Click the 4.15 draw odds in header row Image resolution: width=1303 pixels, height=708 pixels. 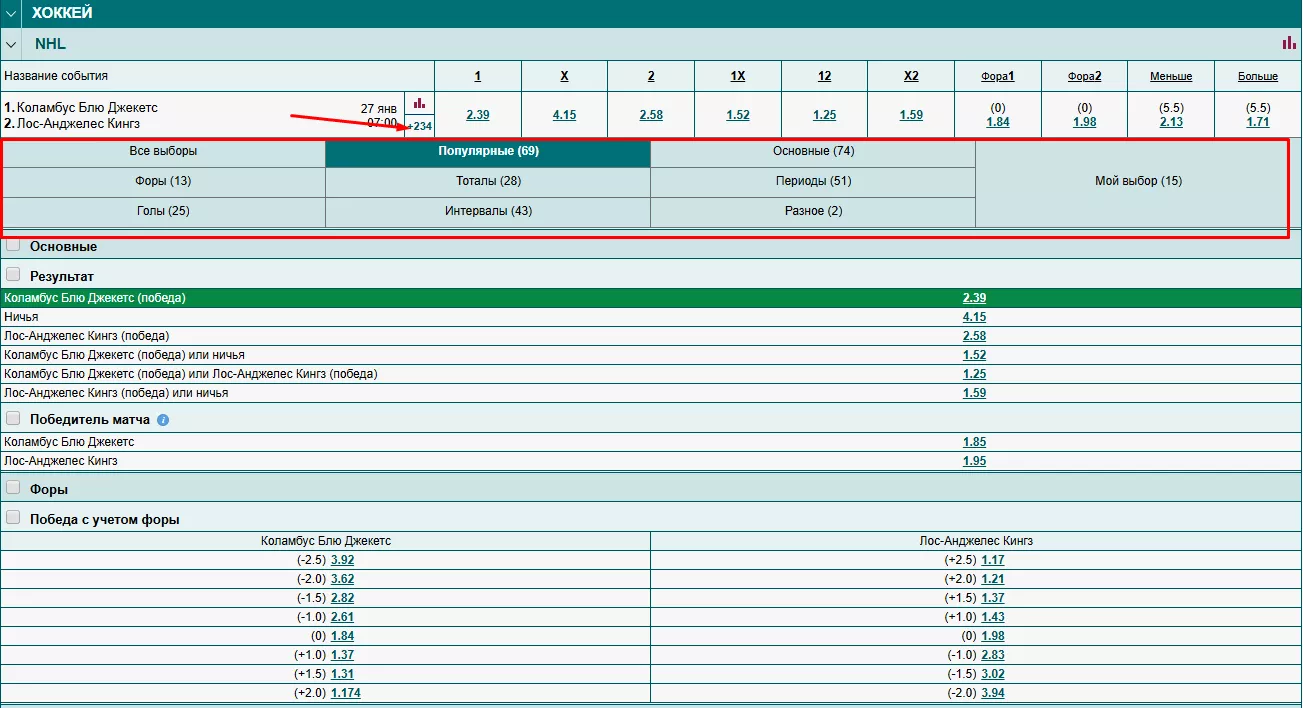pyautogui.click(x=564, y=115)
